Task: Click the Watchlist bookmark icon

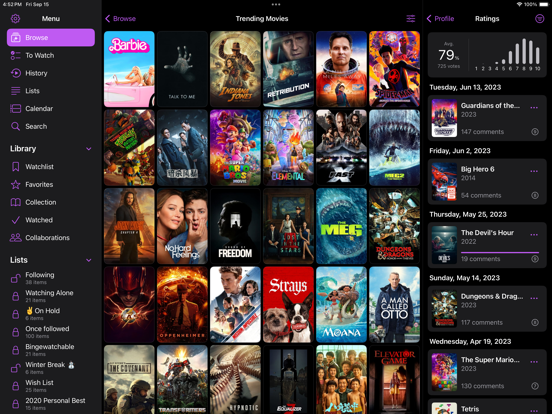Action: click(x=15, y=167)
